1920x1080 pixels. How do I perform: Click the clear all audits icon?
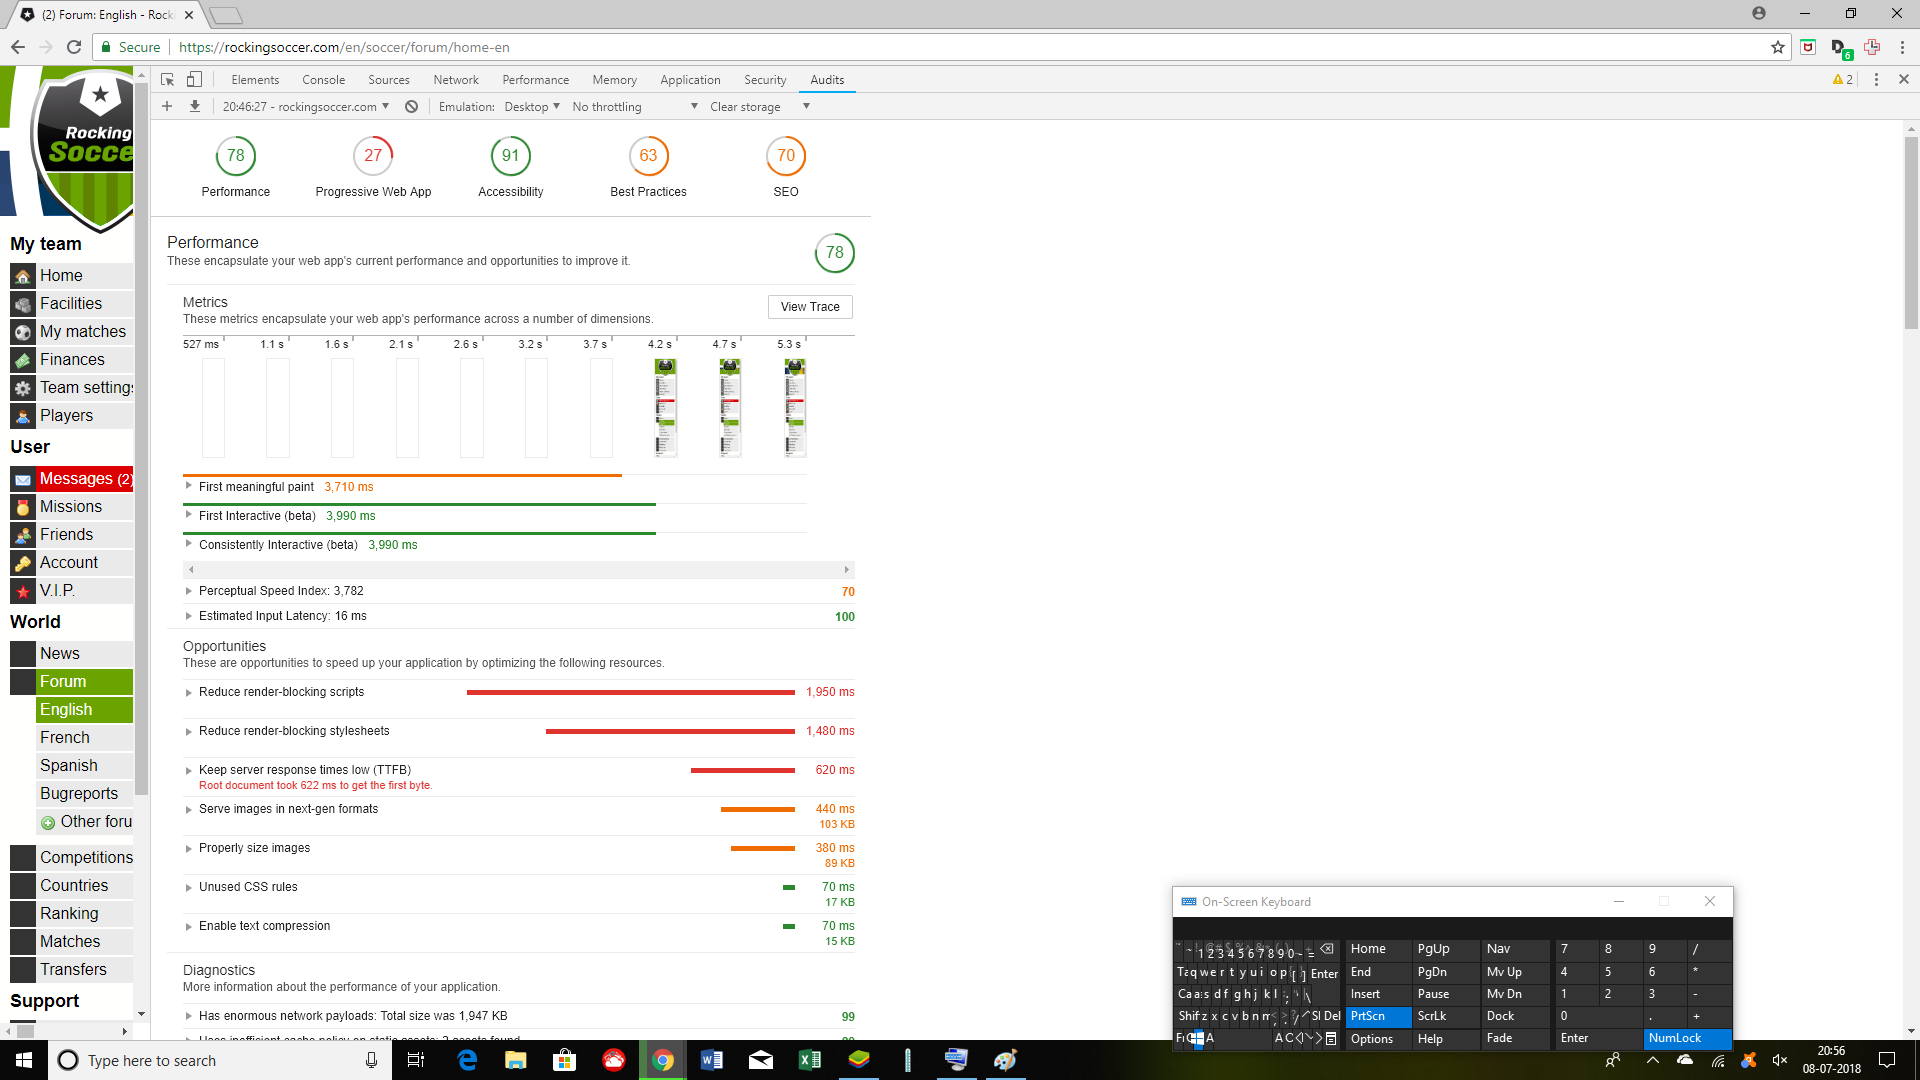(411, 107)
